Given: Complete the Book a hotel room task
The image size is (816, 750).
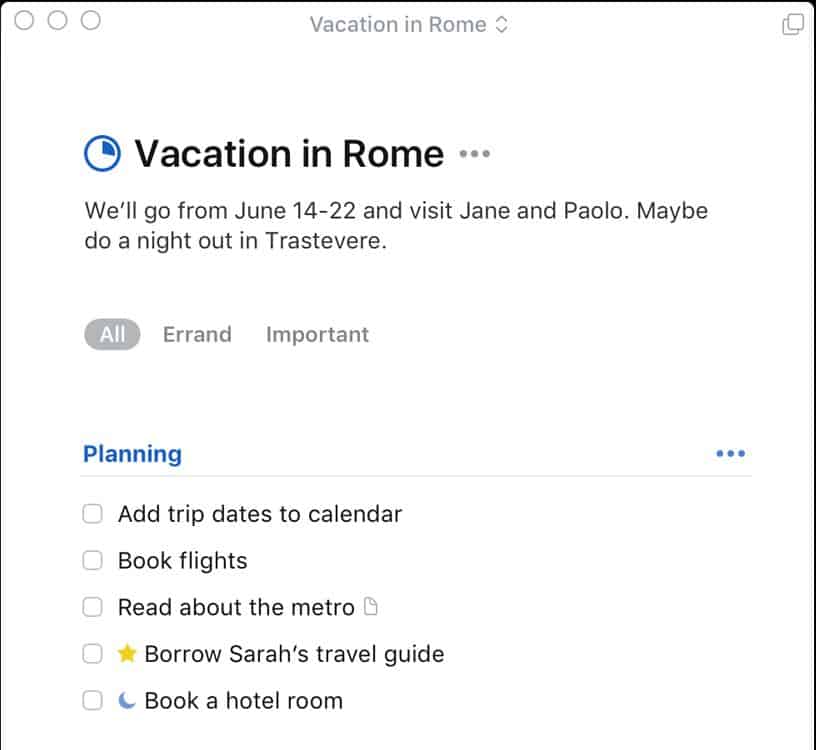Looking at the screenshot, I should click(92, 700).
